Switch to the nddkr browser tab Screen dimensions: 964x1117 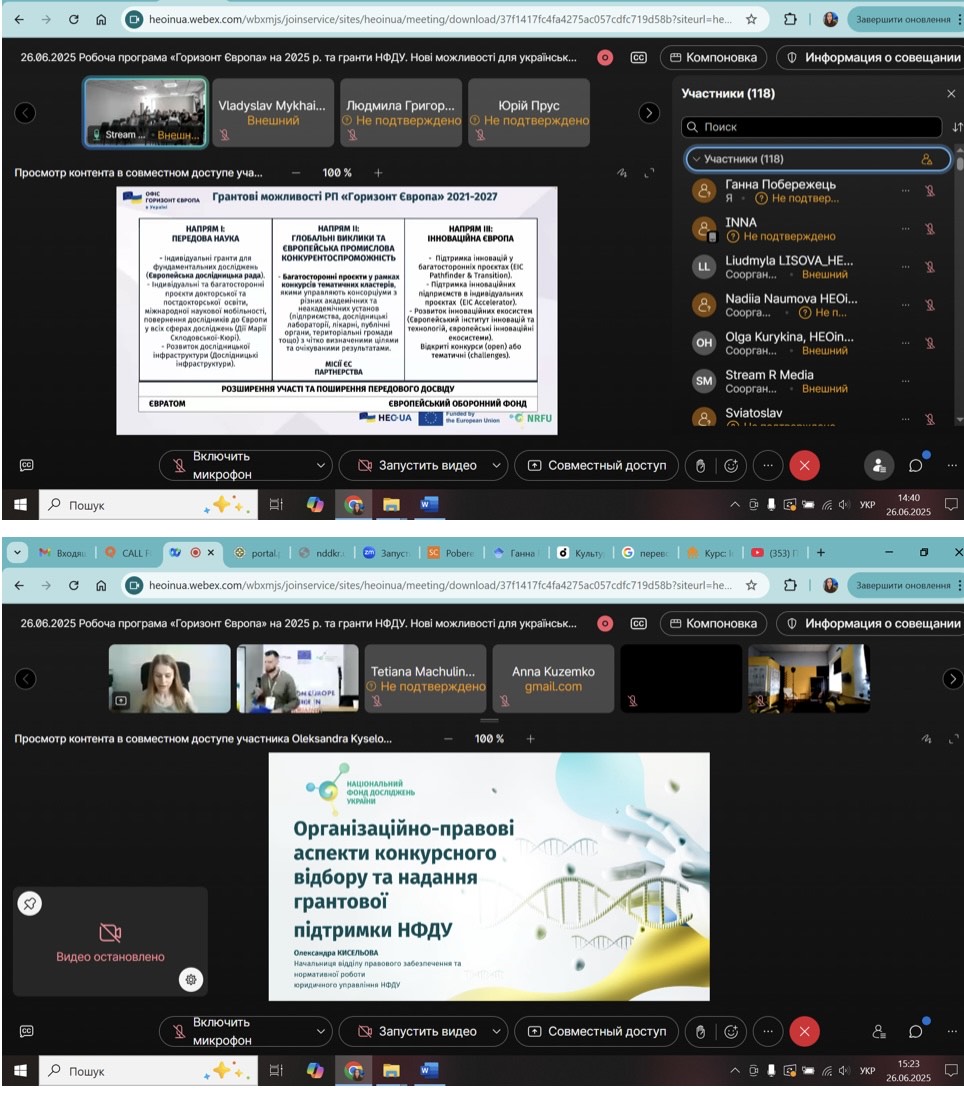(321, 553)
